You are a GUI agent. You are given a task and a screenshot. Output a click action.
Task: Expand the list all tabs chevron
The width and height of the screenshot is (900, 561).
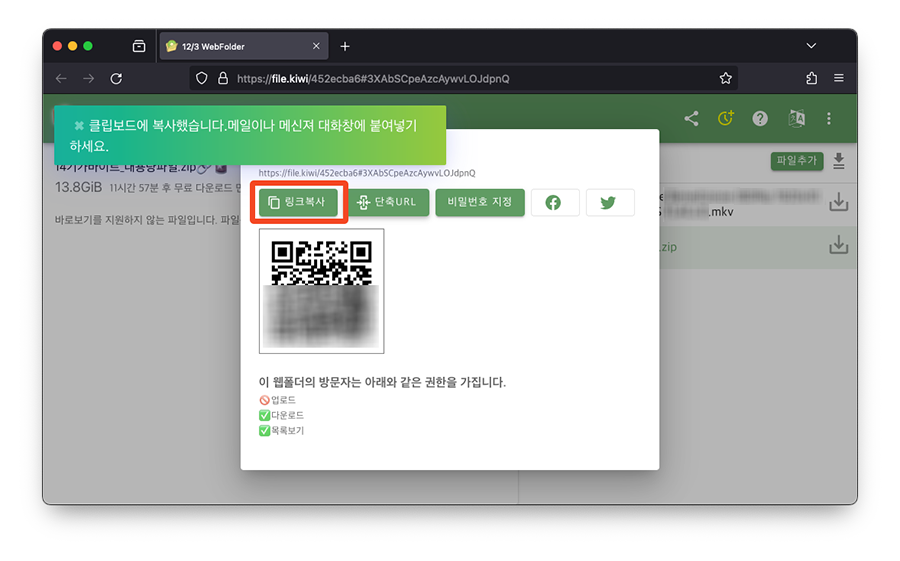811,46
